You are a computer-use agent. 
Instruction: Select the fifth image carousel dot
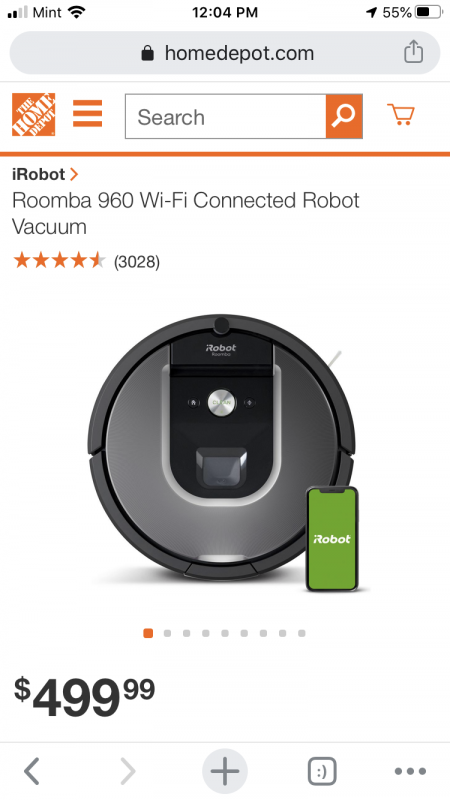[225, 633]
